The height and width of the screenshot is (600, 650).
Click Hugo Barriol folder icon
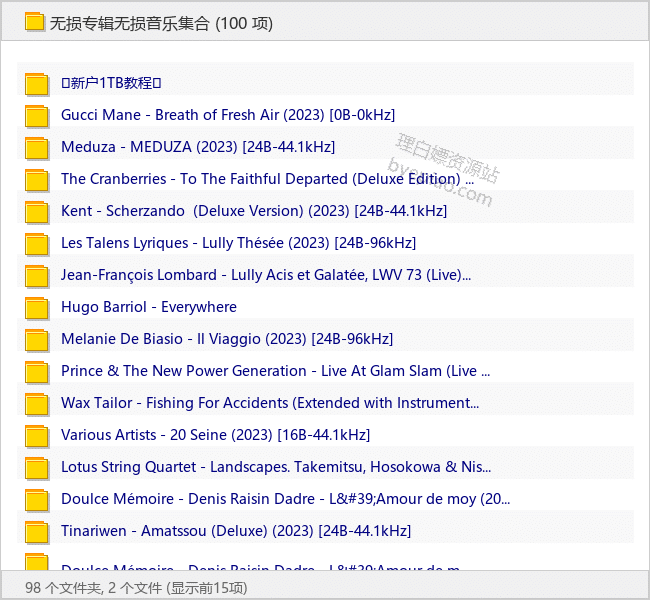37,308
